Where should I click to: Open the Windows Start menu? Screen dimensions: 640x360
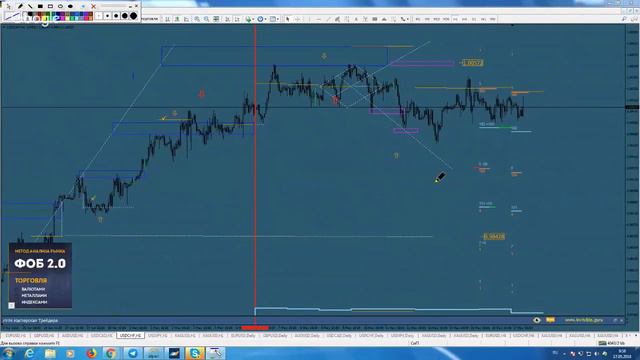(9, 353)
